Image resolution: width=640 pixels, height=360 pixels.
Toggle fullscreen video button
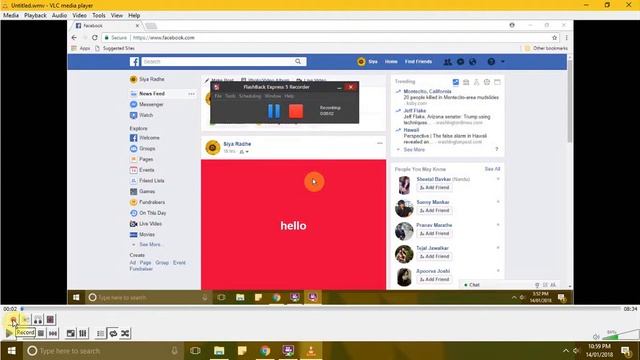click(71, 333)
